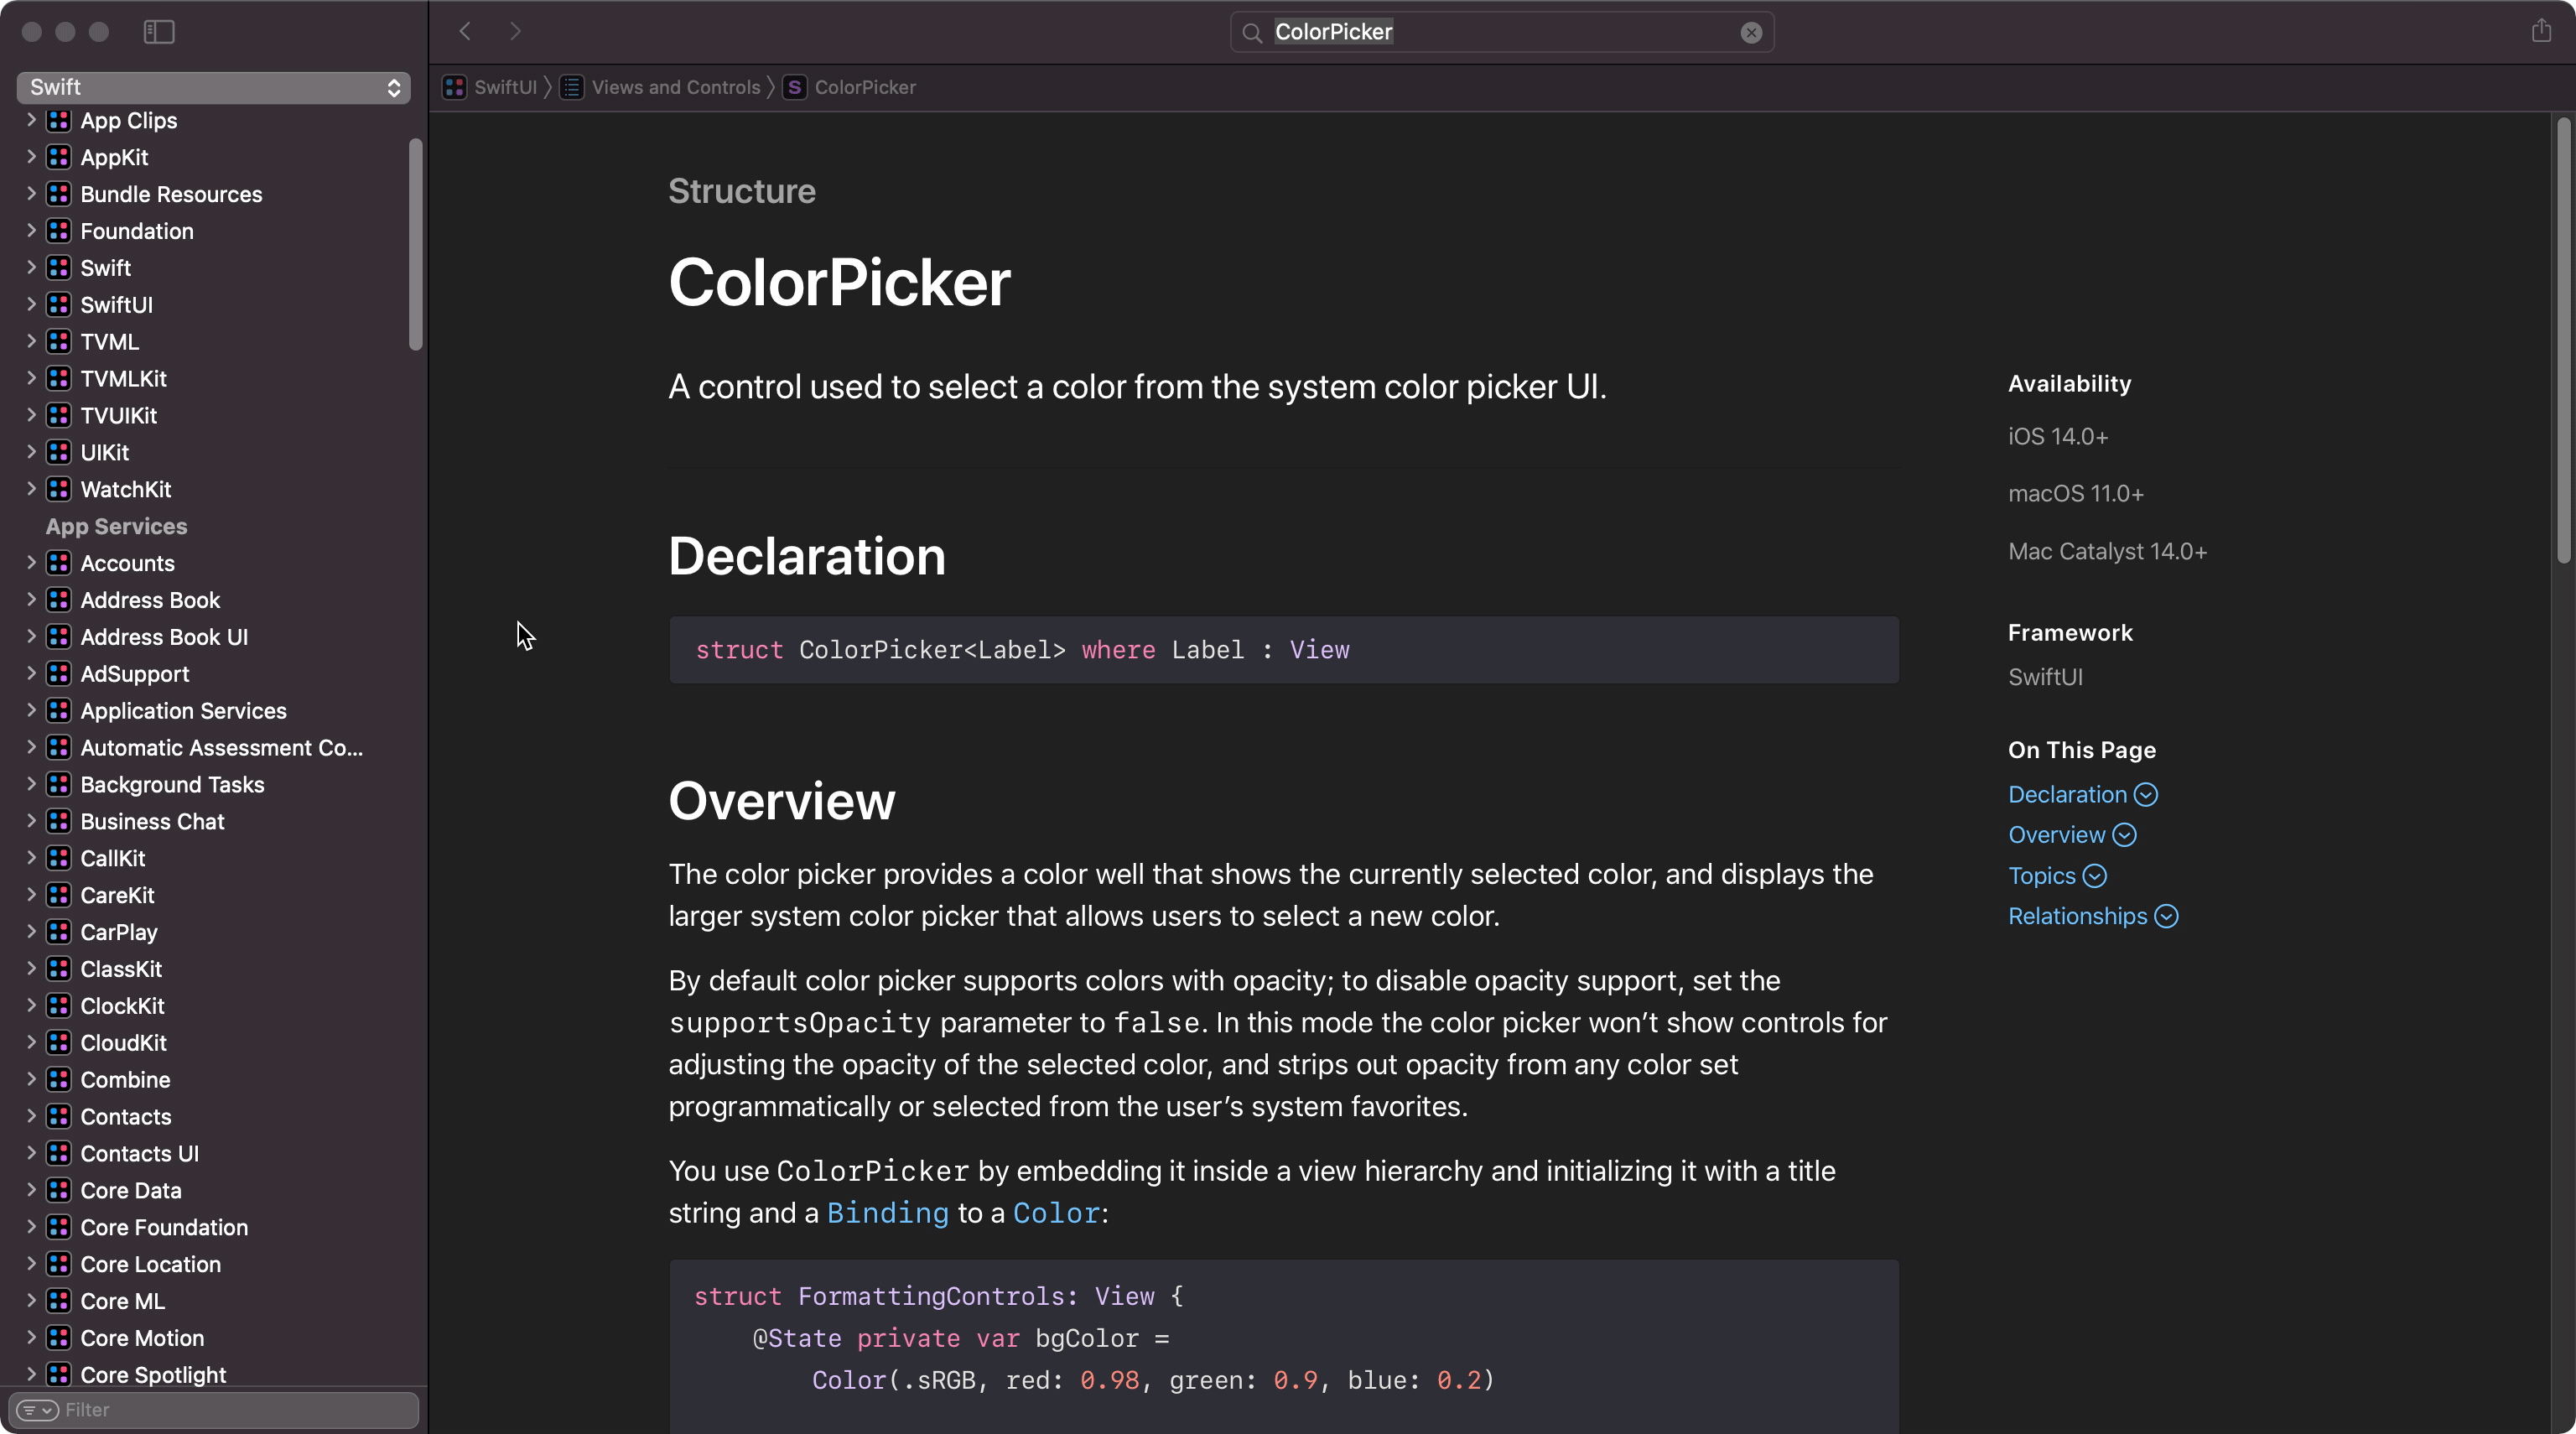Expand the SwiftUI sidebar node
Viewport: 2576px width, 1434px height.
point(31,305)
